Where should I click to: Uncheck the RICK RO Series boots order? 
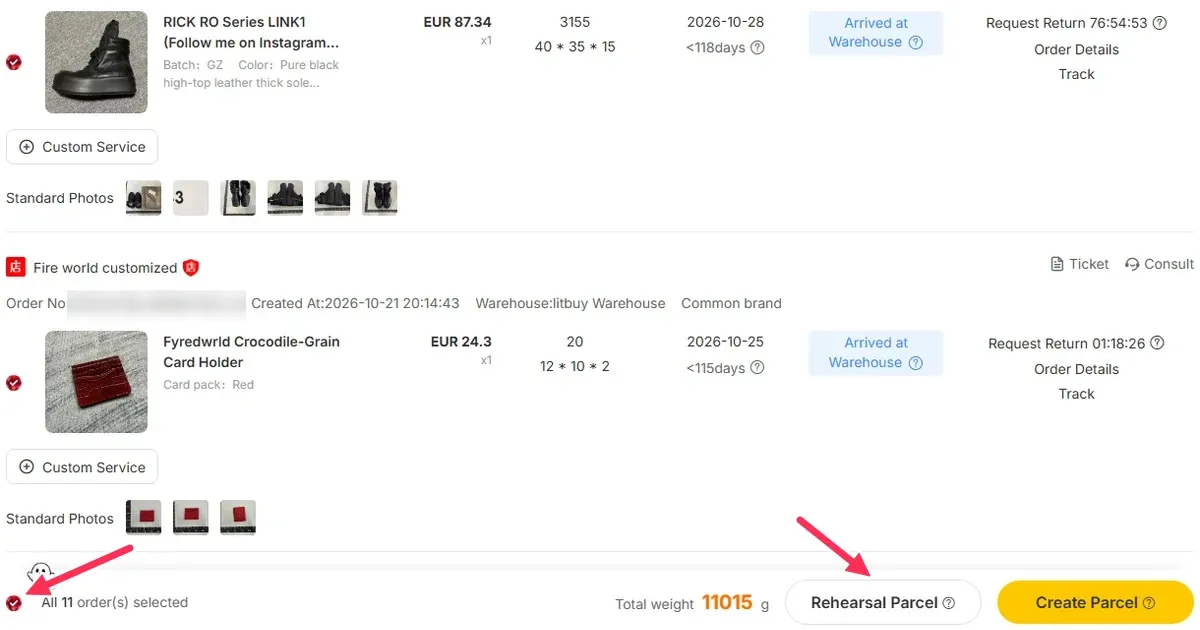tap(14, 62)
